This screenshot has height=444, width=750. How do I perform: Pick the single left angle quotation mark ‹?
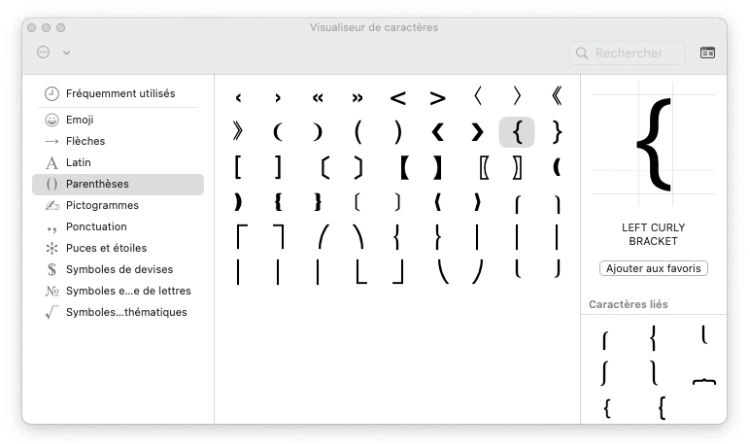pyautogui.click(x=238, y=98)
